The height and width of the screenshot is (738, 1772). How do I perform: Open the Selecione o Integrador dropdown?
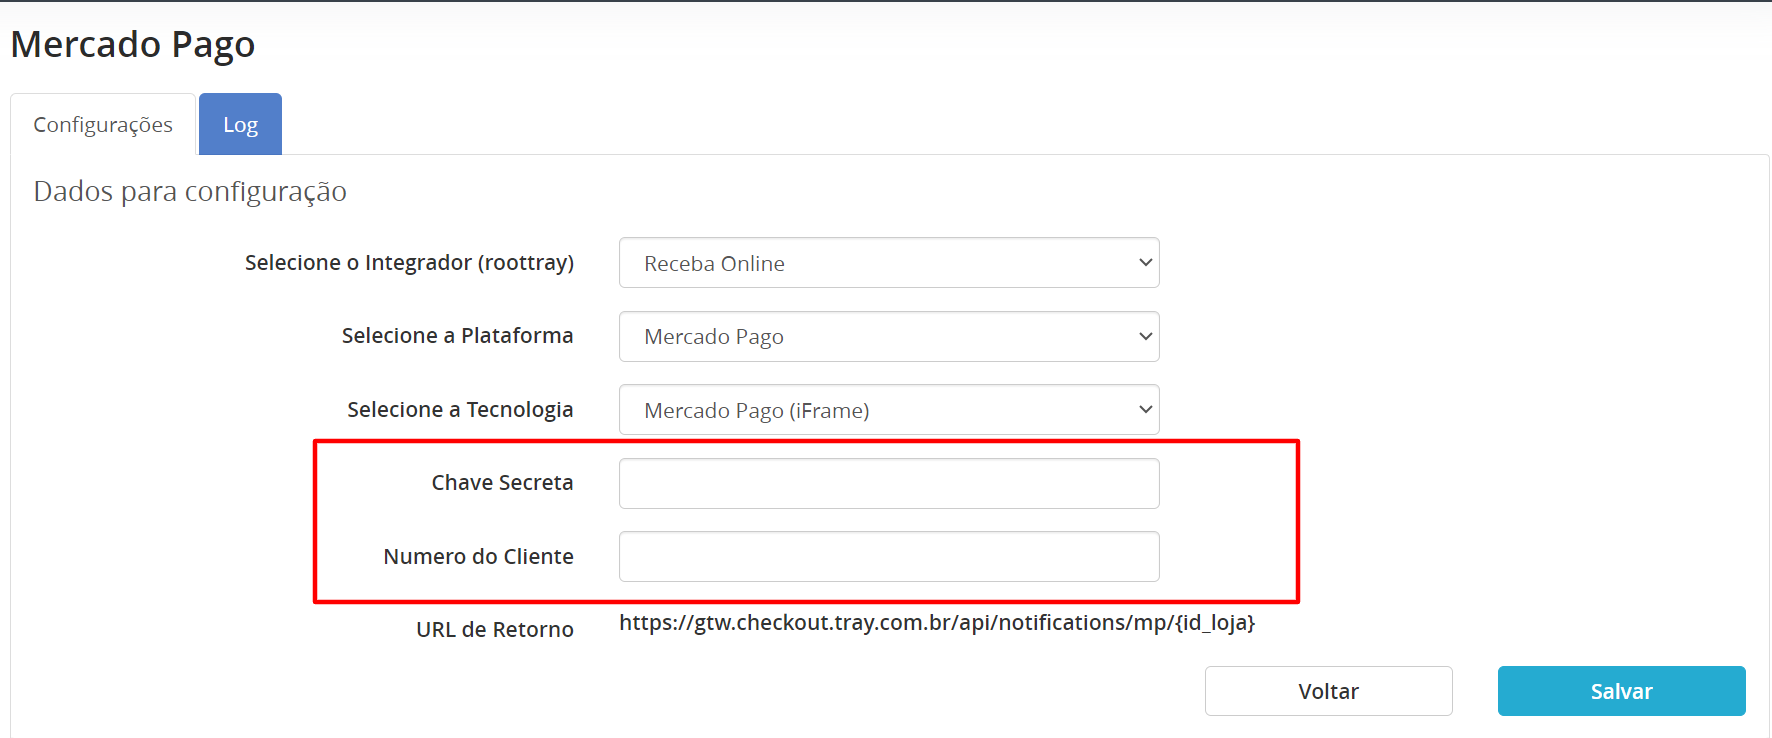[x=889, y=263]
